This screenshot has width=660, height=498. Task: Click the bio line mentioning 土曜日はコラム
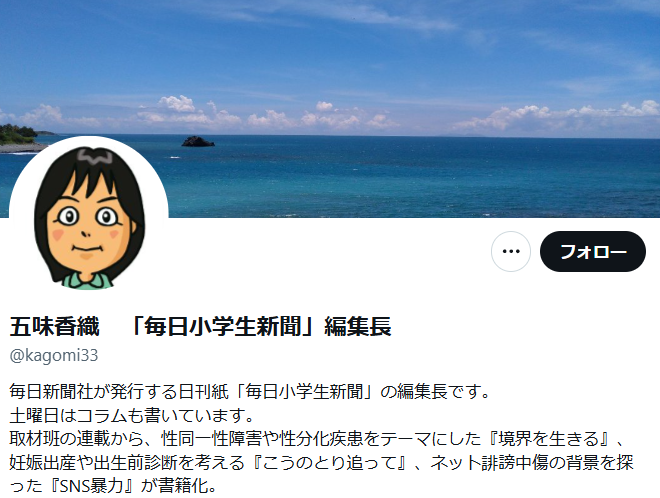click(131, 415)
